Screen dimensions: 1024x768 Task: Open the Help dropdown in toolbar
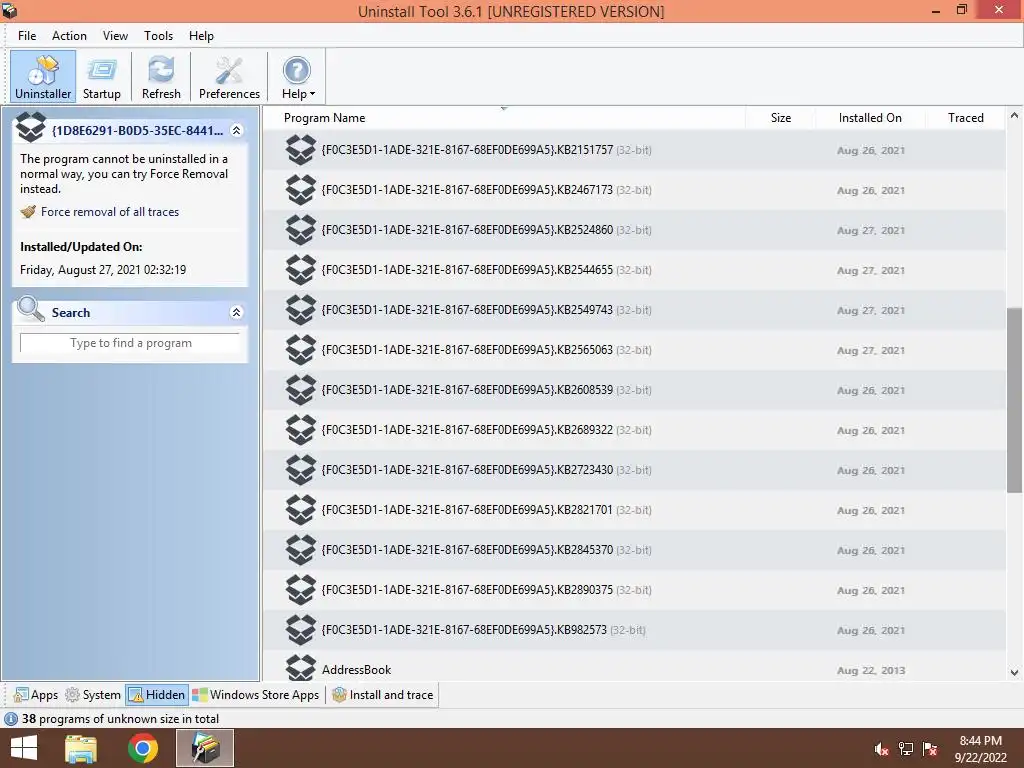point(298,76)
